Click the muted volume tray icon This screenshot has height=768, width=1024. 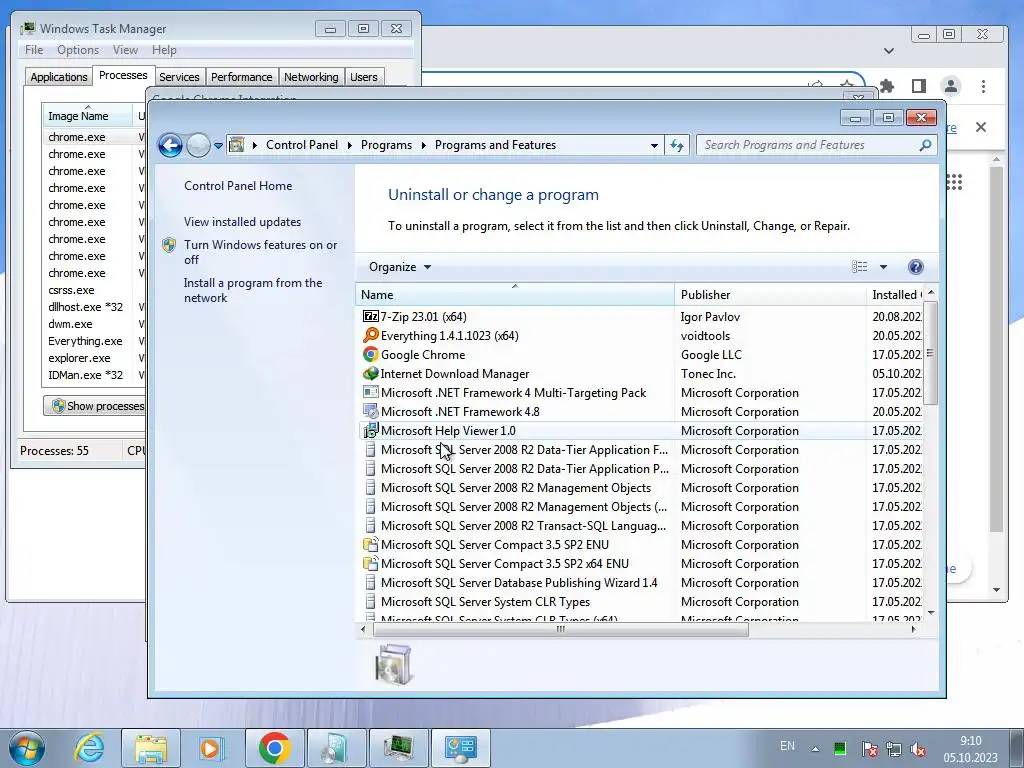918,749
